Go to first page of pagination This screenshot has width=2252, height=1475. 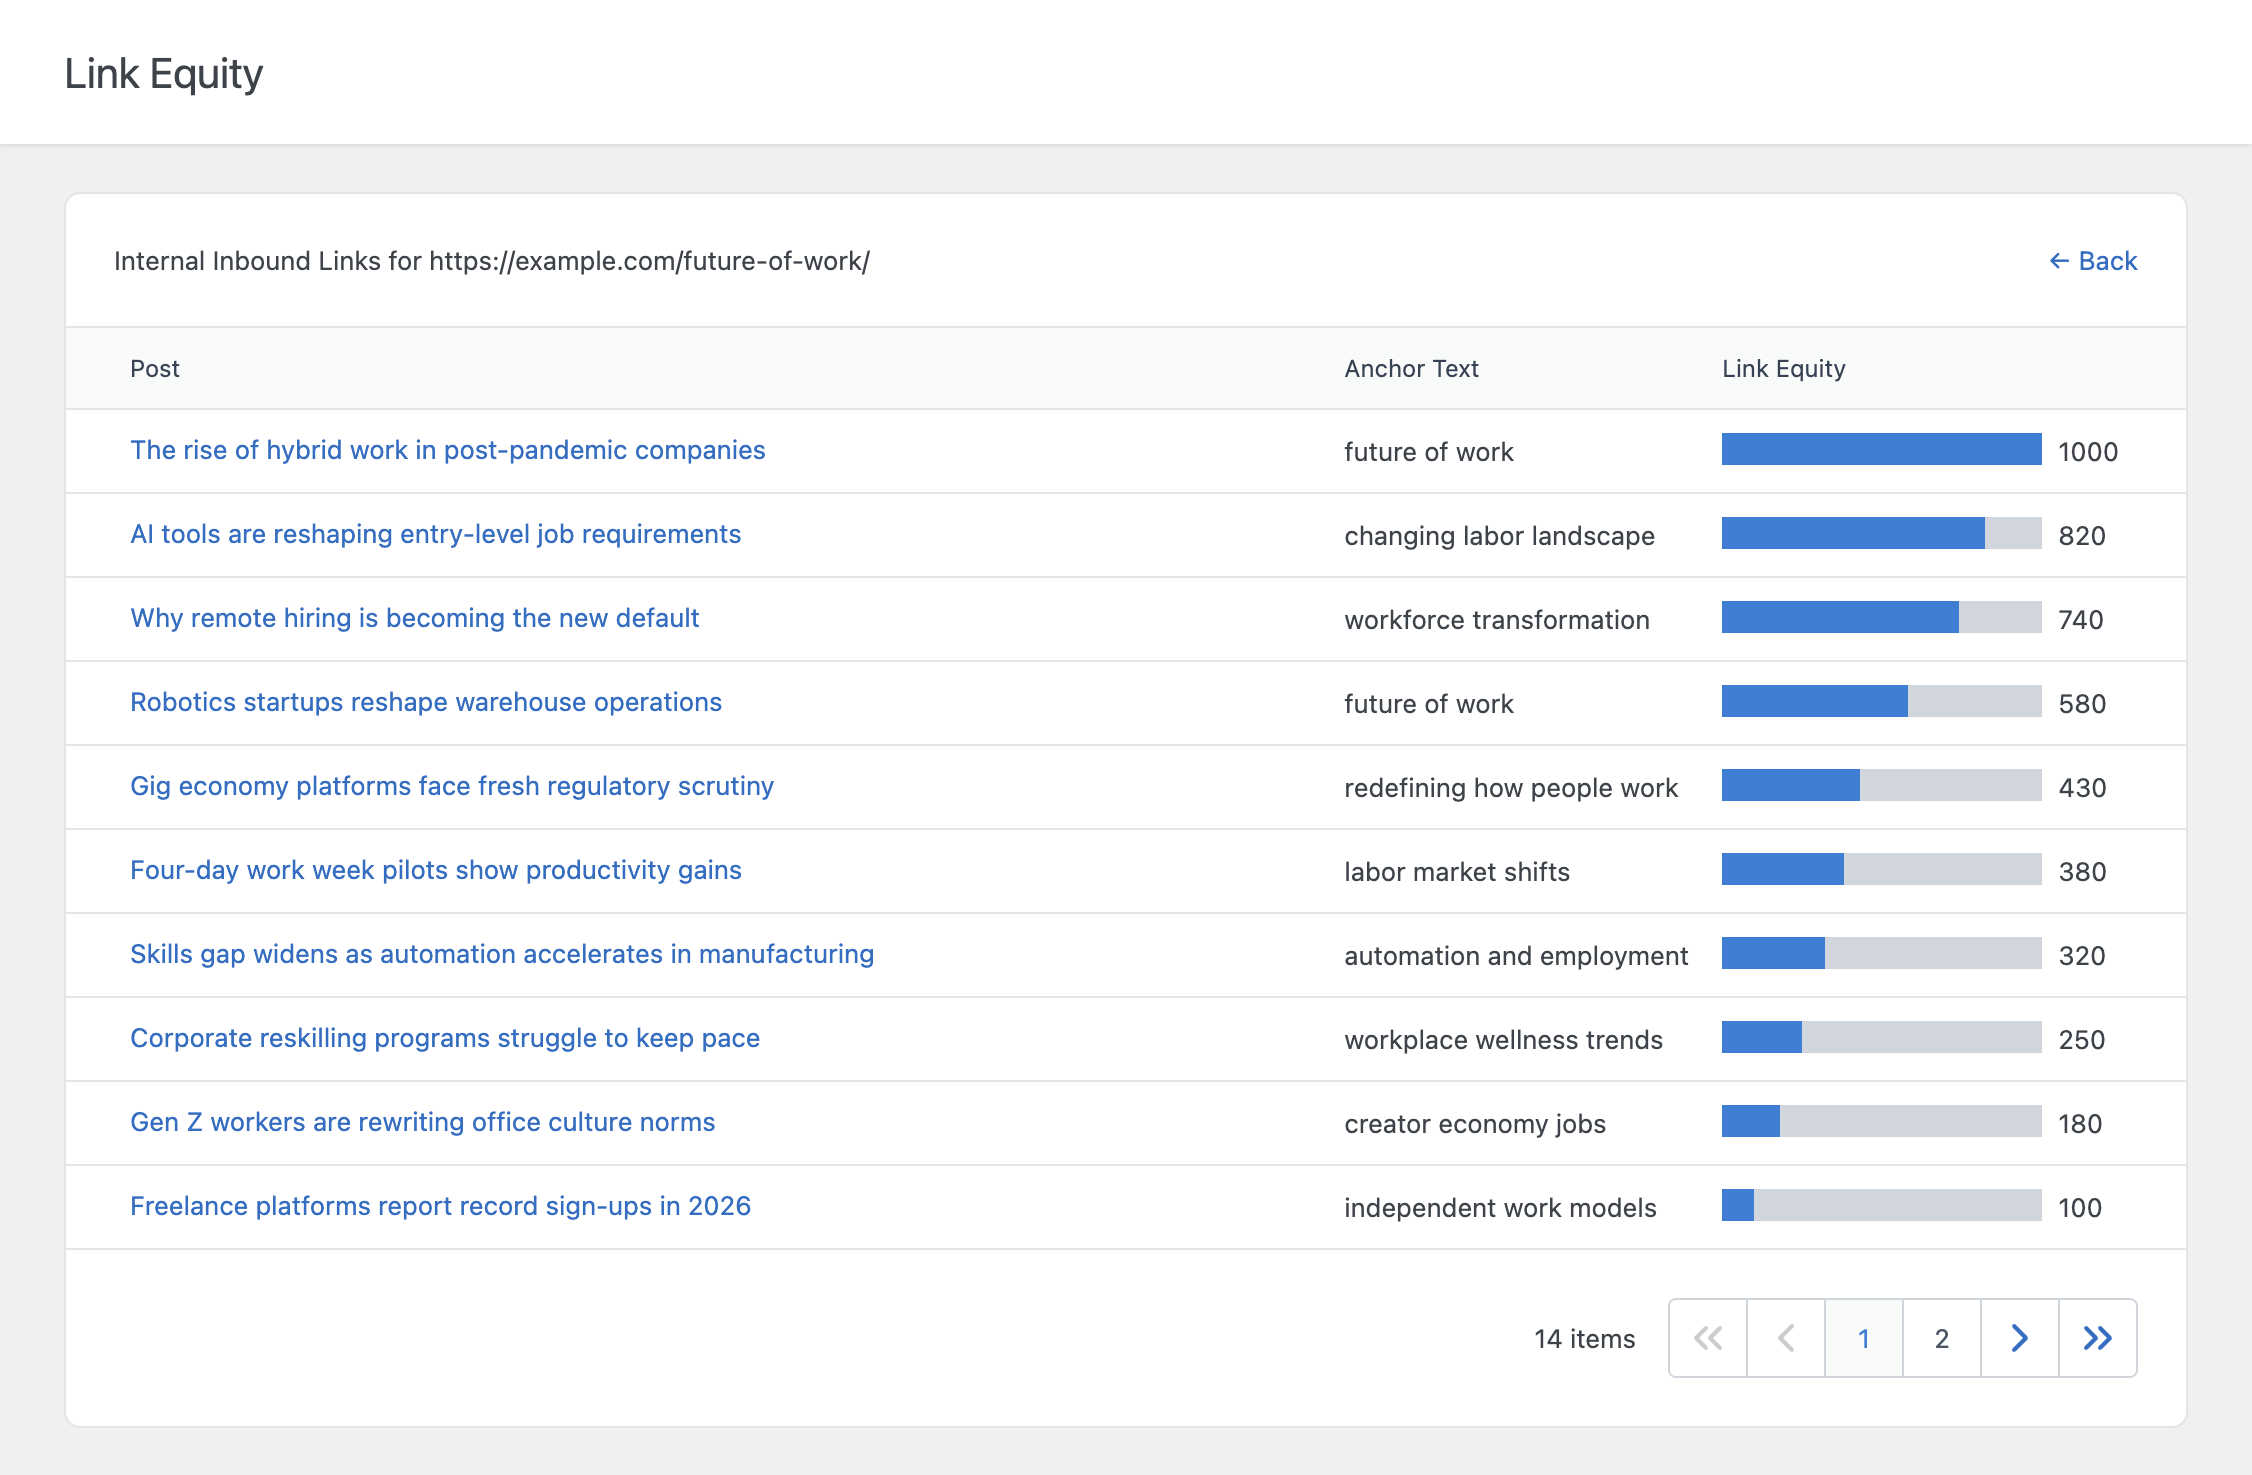[x=1708, y=1338]
